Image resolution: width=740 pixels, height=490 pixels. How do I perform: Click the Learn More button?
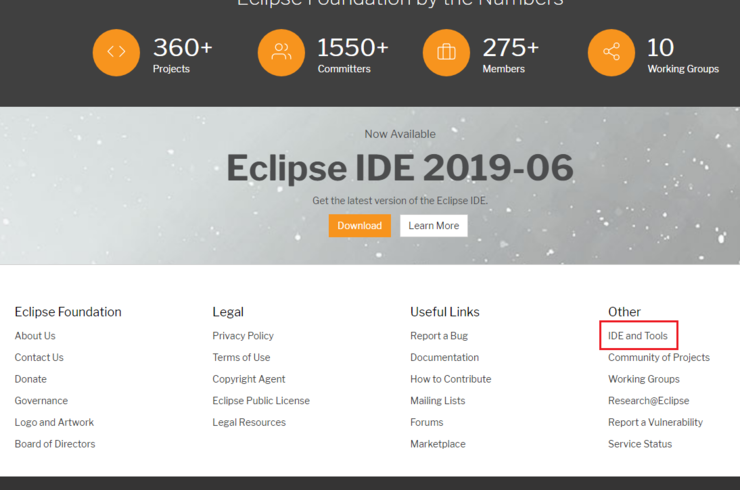[434, 226]
